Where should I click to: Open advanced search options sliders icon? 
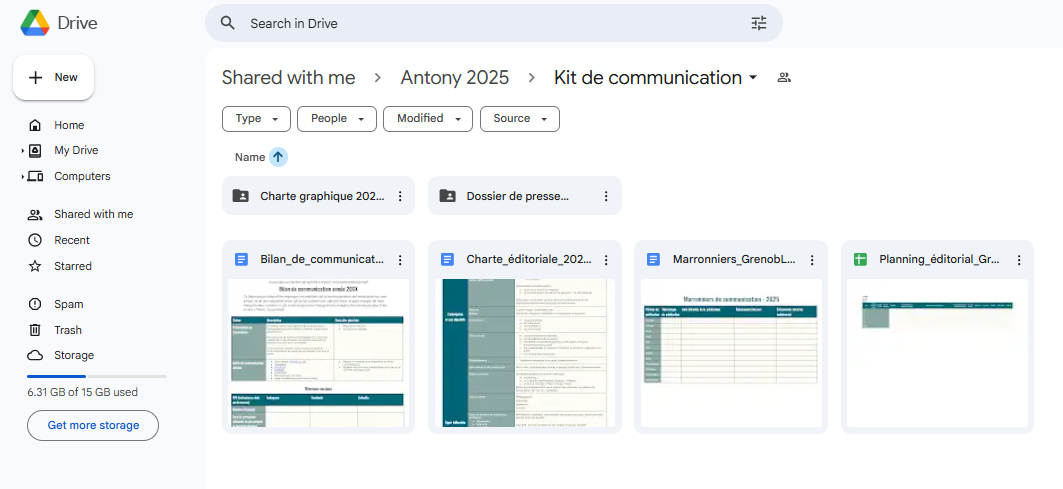click(759, 23)
